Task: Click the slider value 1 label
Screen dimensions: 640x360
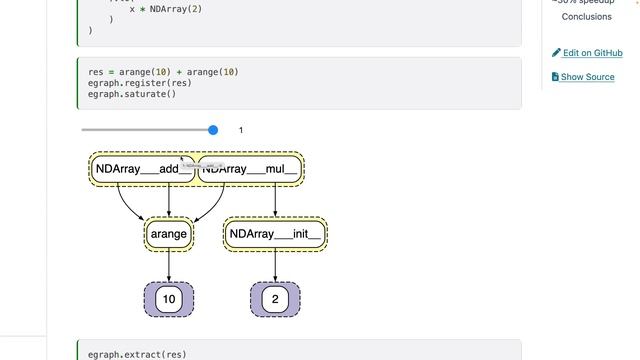Action: (x=241, y=130)
